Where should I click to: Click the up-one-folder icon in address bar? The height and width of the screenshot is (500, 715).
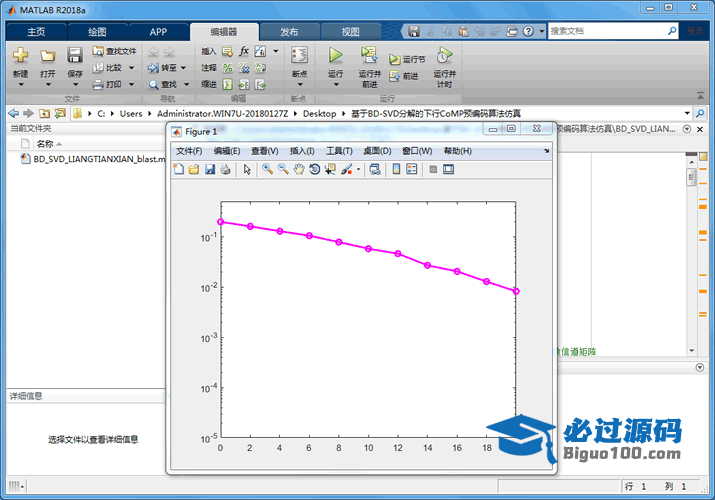point(44,113)
